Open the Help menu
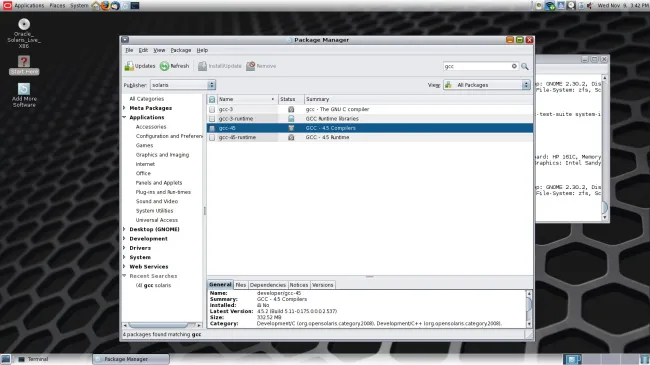 click(202, 50)
